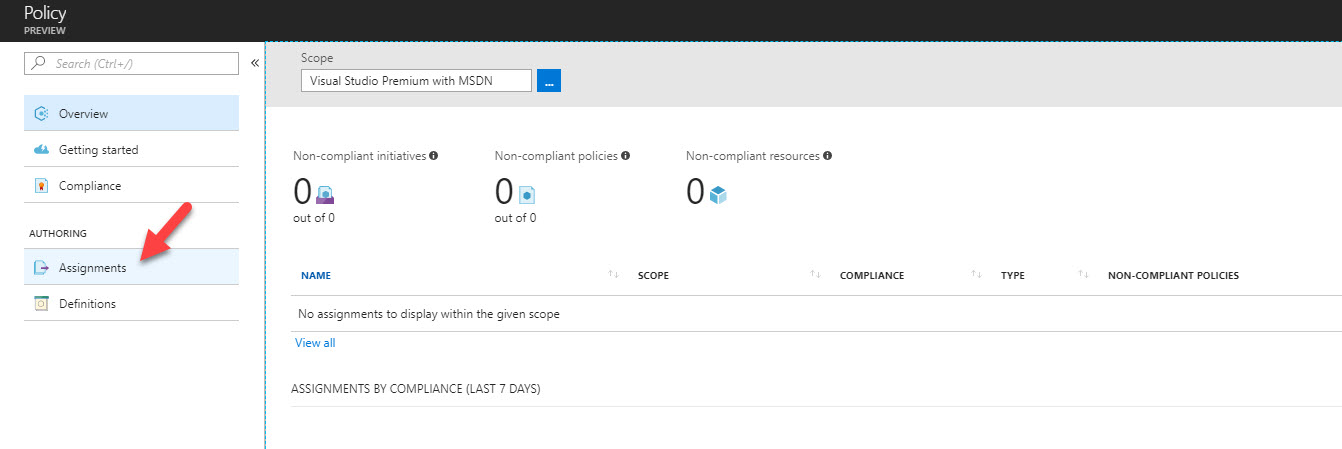
Task: Click the Definitions sidebar icon
Action: coord(41,304)
